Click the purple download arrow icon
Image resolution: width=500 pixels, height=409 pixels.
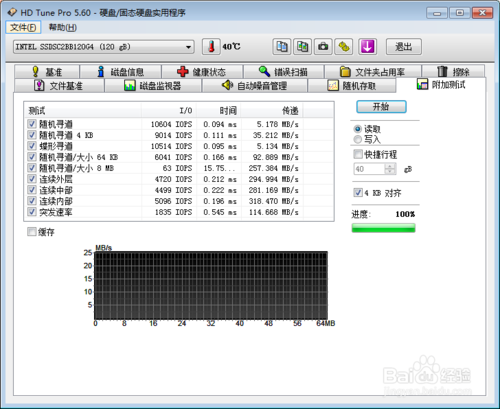367,46
